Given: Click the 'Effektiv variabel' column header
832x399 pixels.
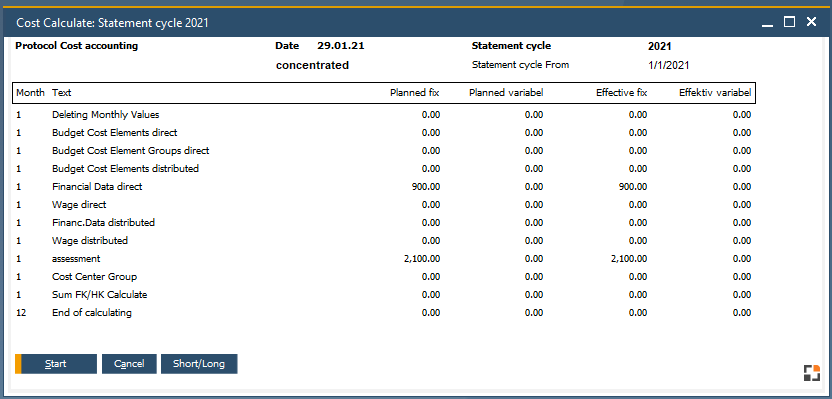Looking at the screenshot, I should click(x=715, y=93).
